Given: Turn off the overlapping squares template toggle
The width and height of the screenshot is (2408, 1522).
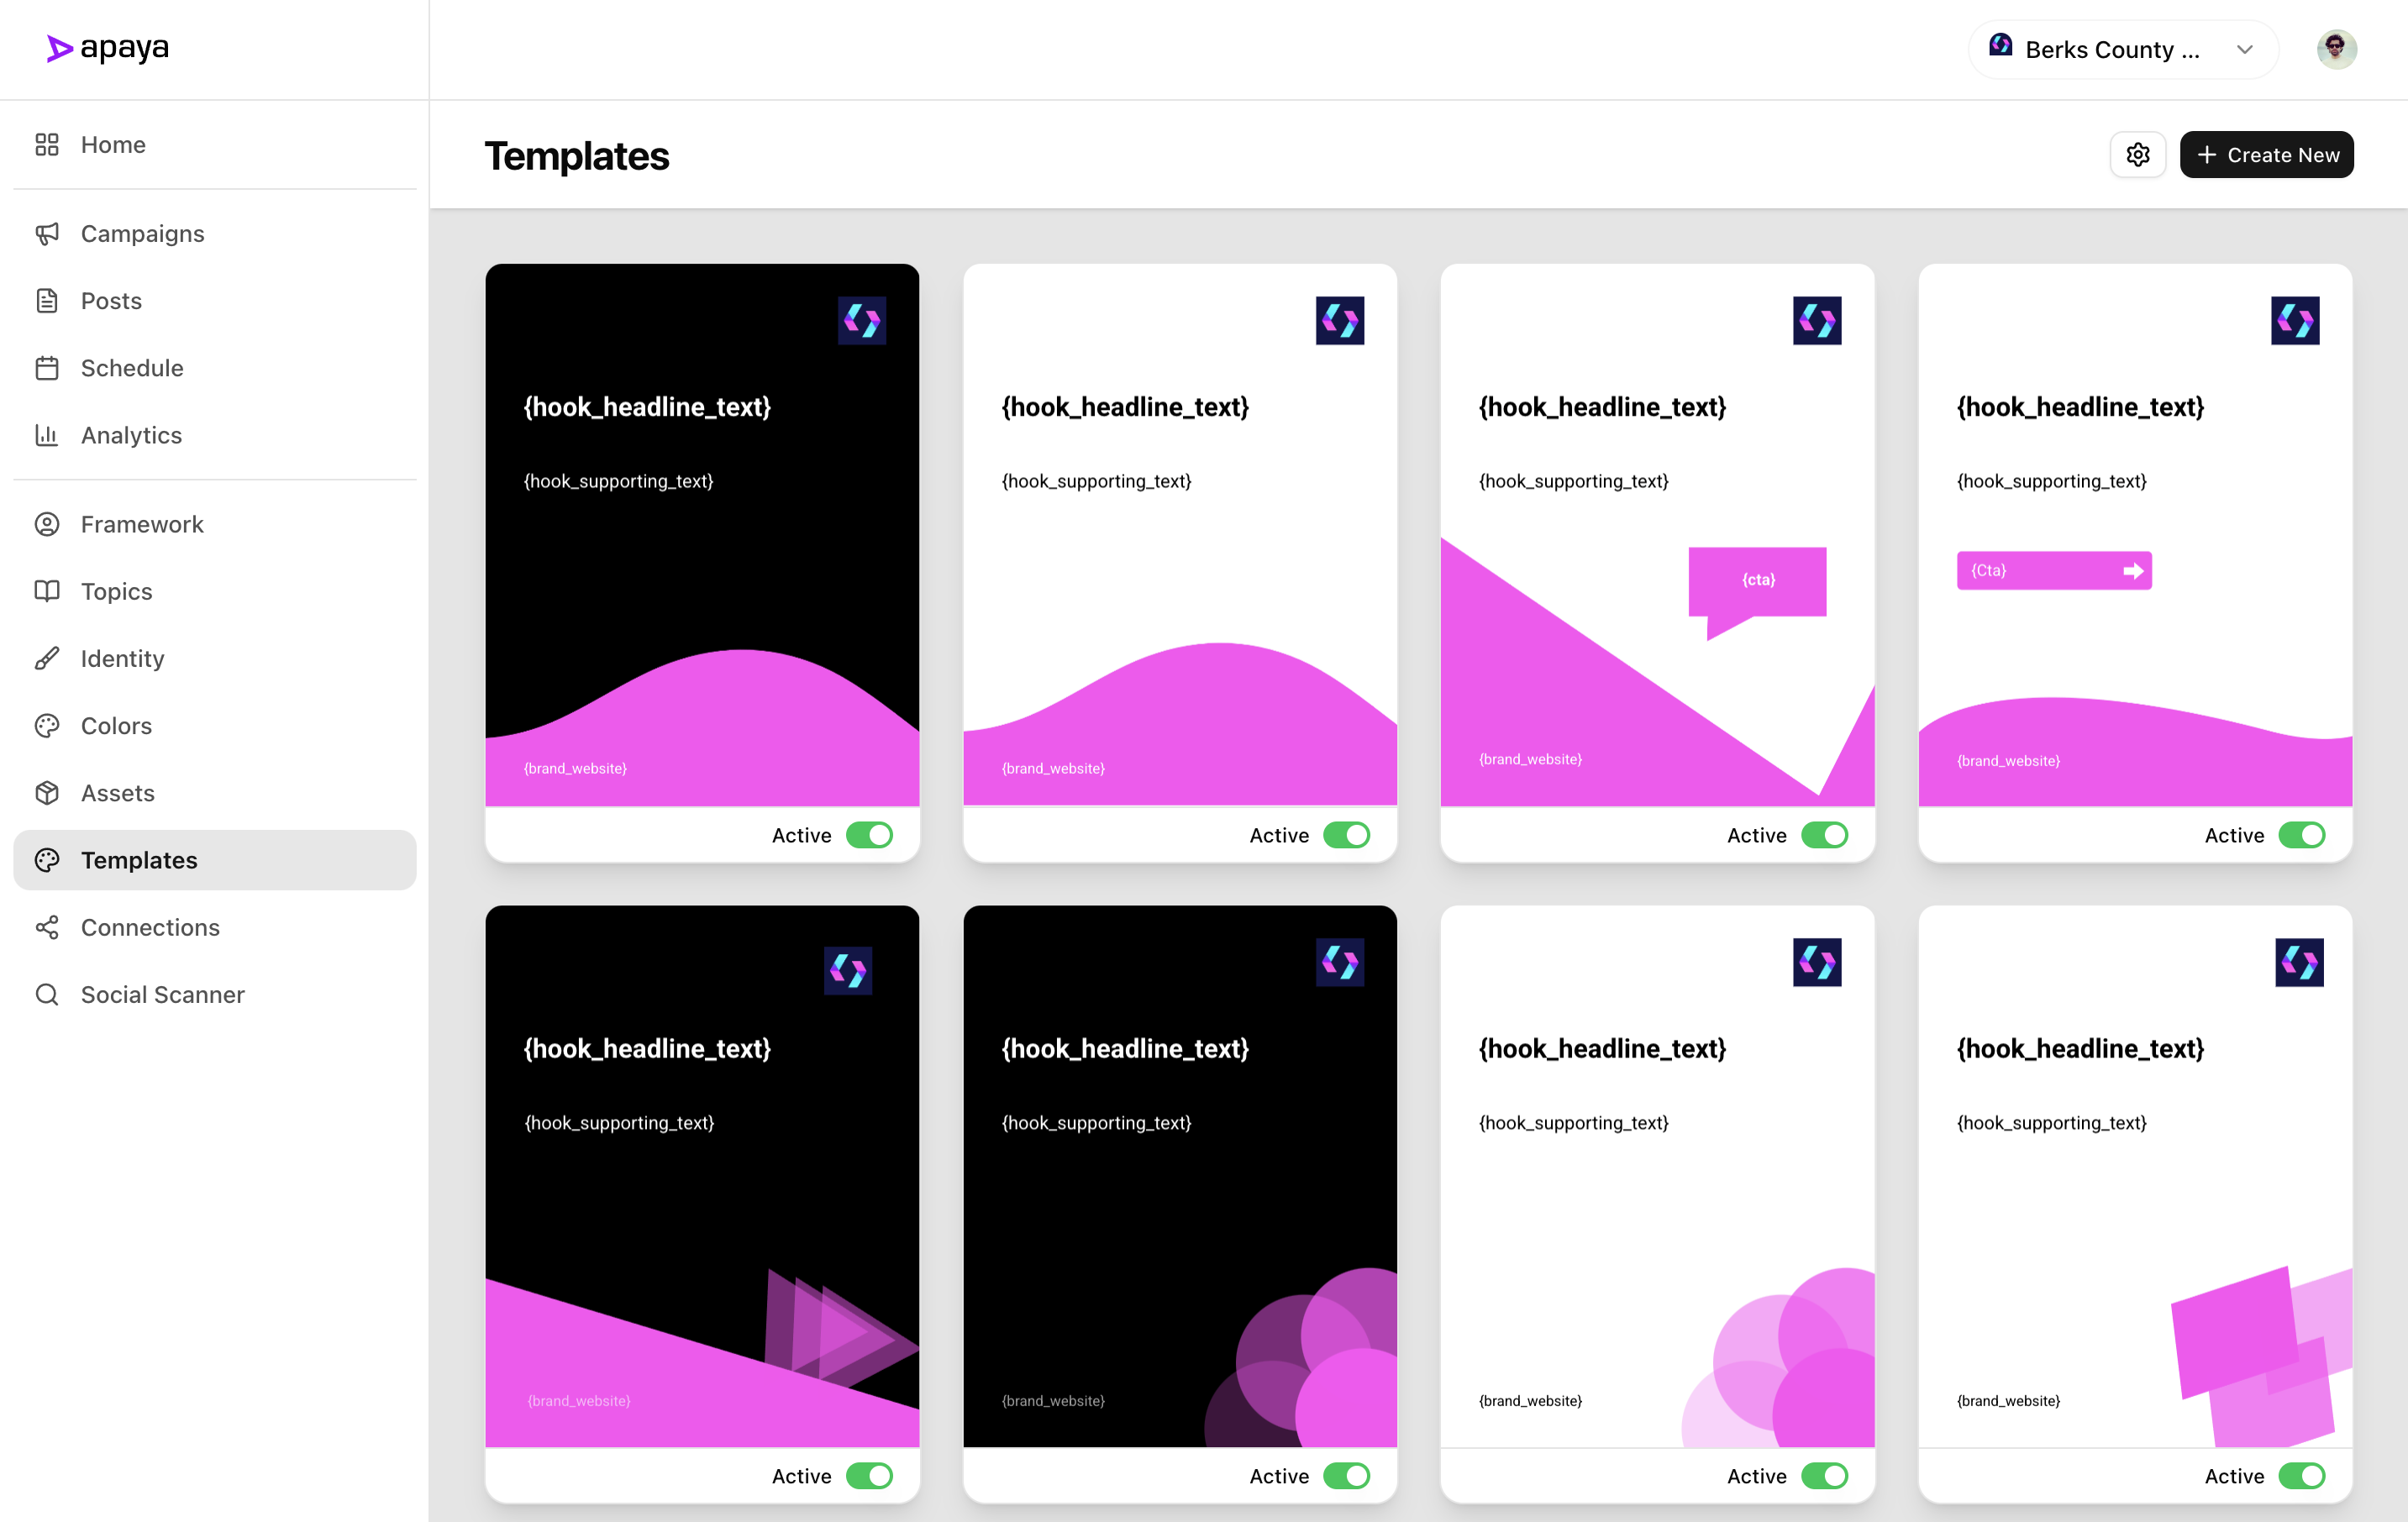Looking at the screenshot, I should [x=2301, y=1476].
